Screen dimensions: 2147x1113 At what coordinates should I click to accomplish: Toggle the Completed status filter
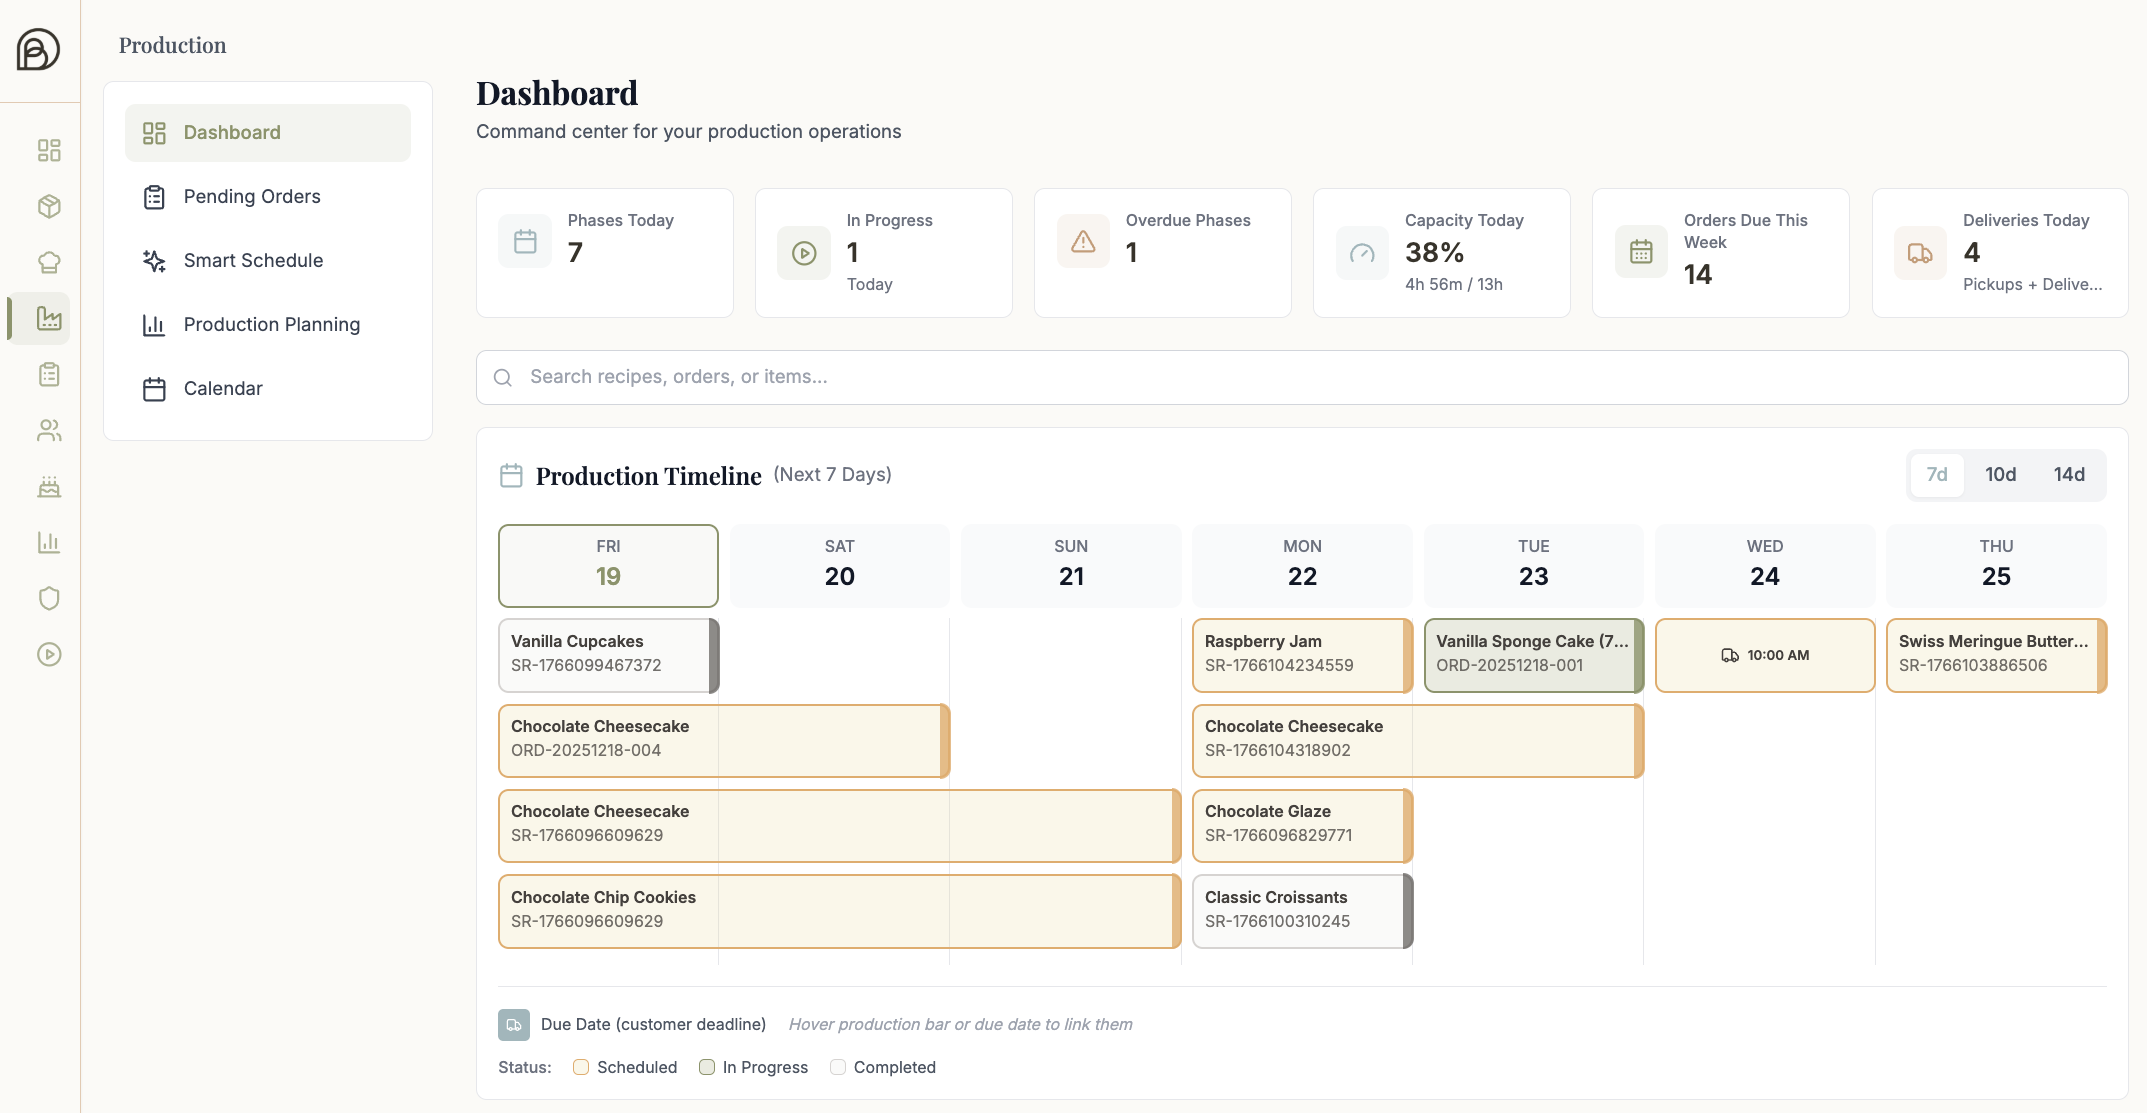point(838,1067)
